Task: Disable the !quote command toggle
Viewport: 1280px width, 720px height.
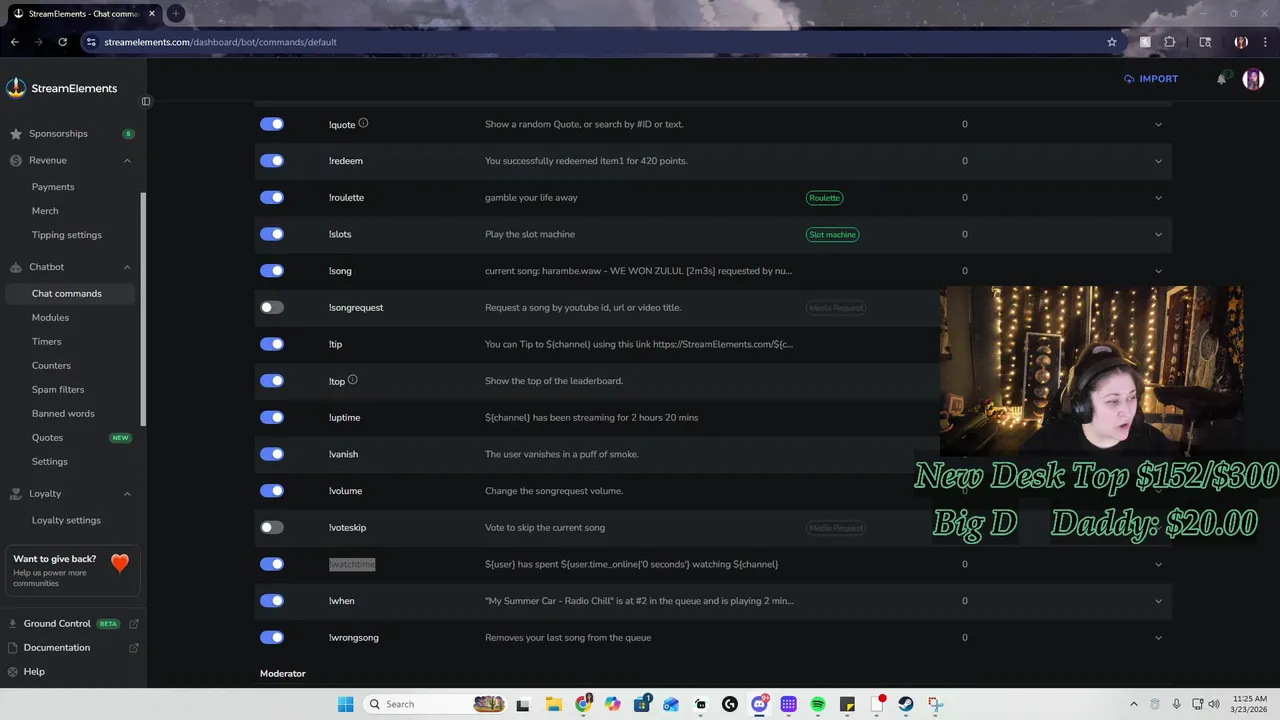Action: pyautogui.click(x=272, y=124)
